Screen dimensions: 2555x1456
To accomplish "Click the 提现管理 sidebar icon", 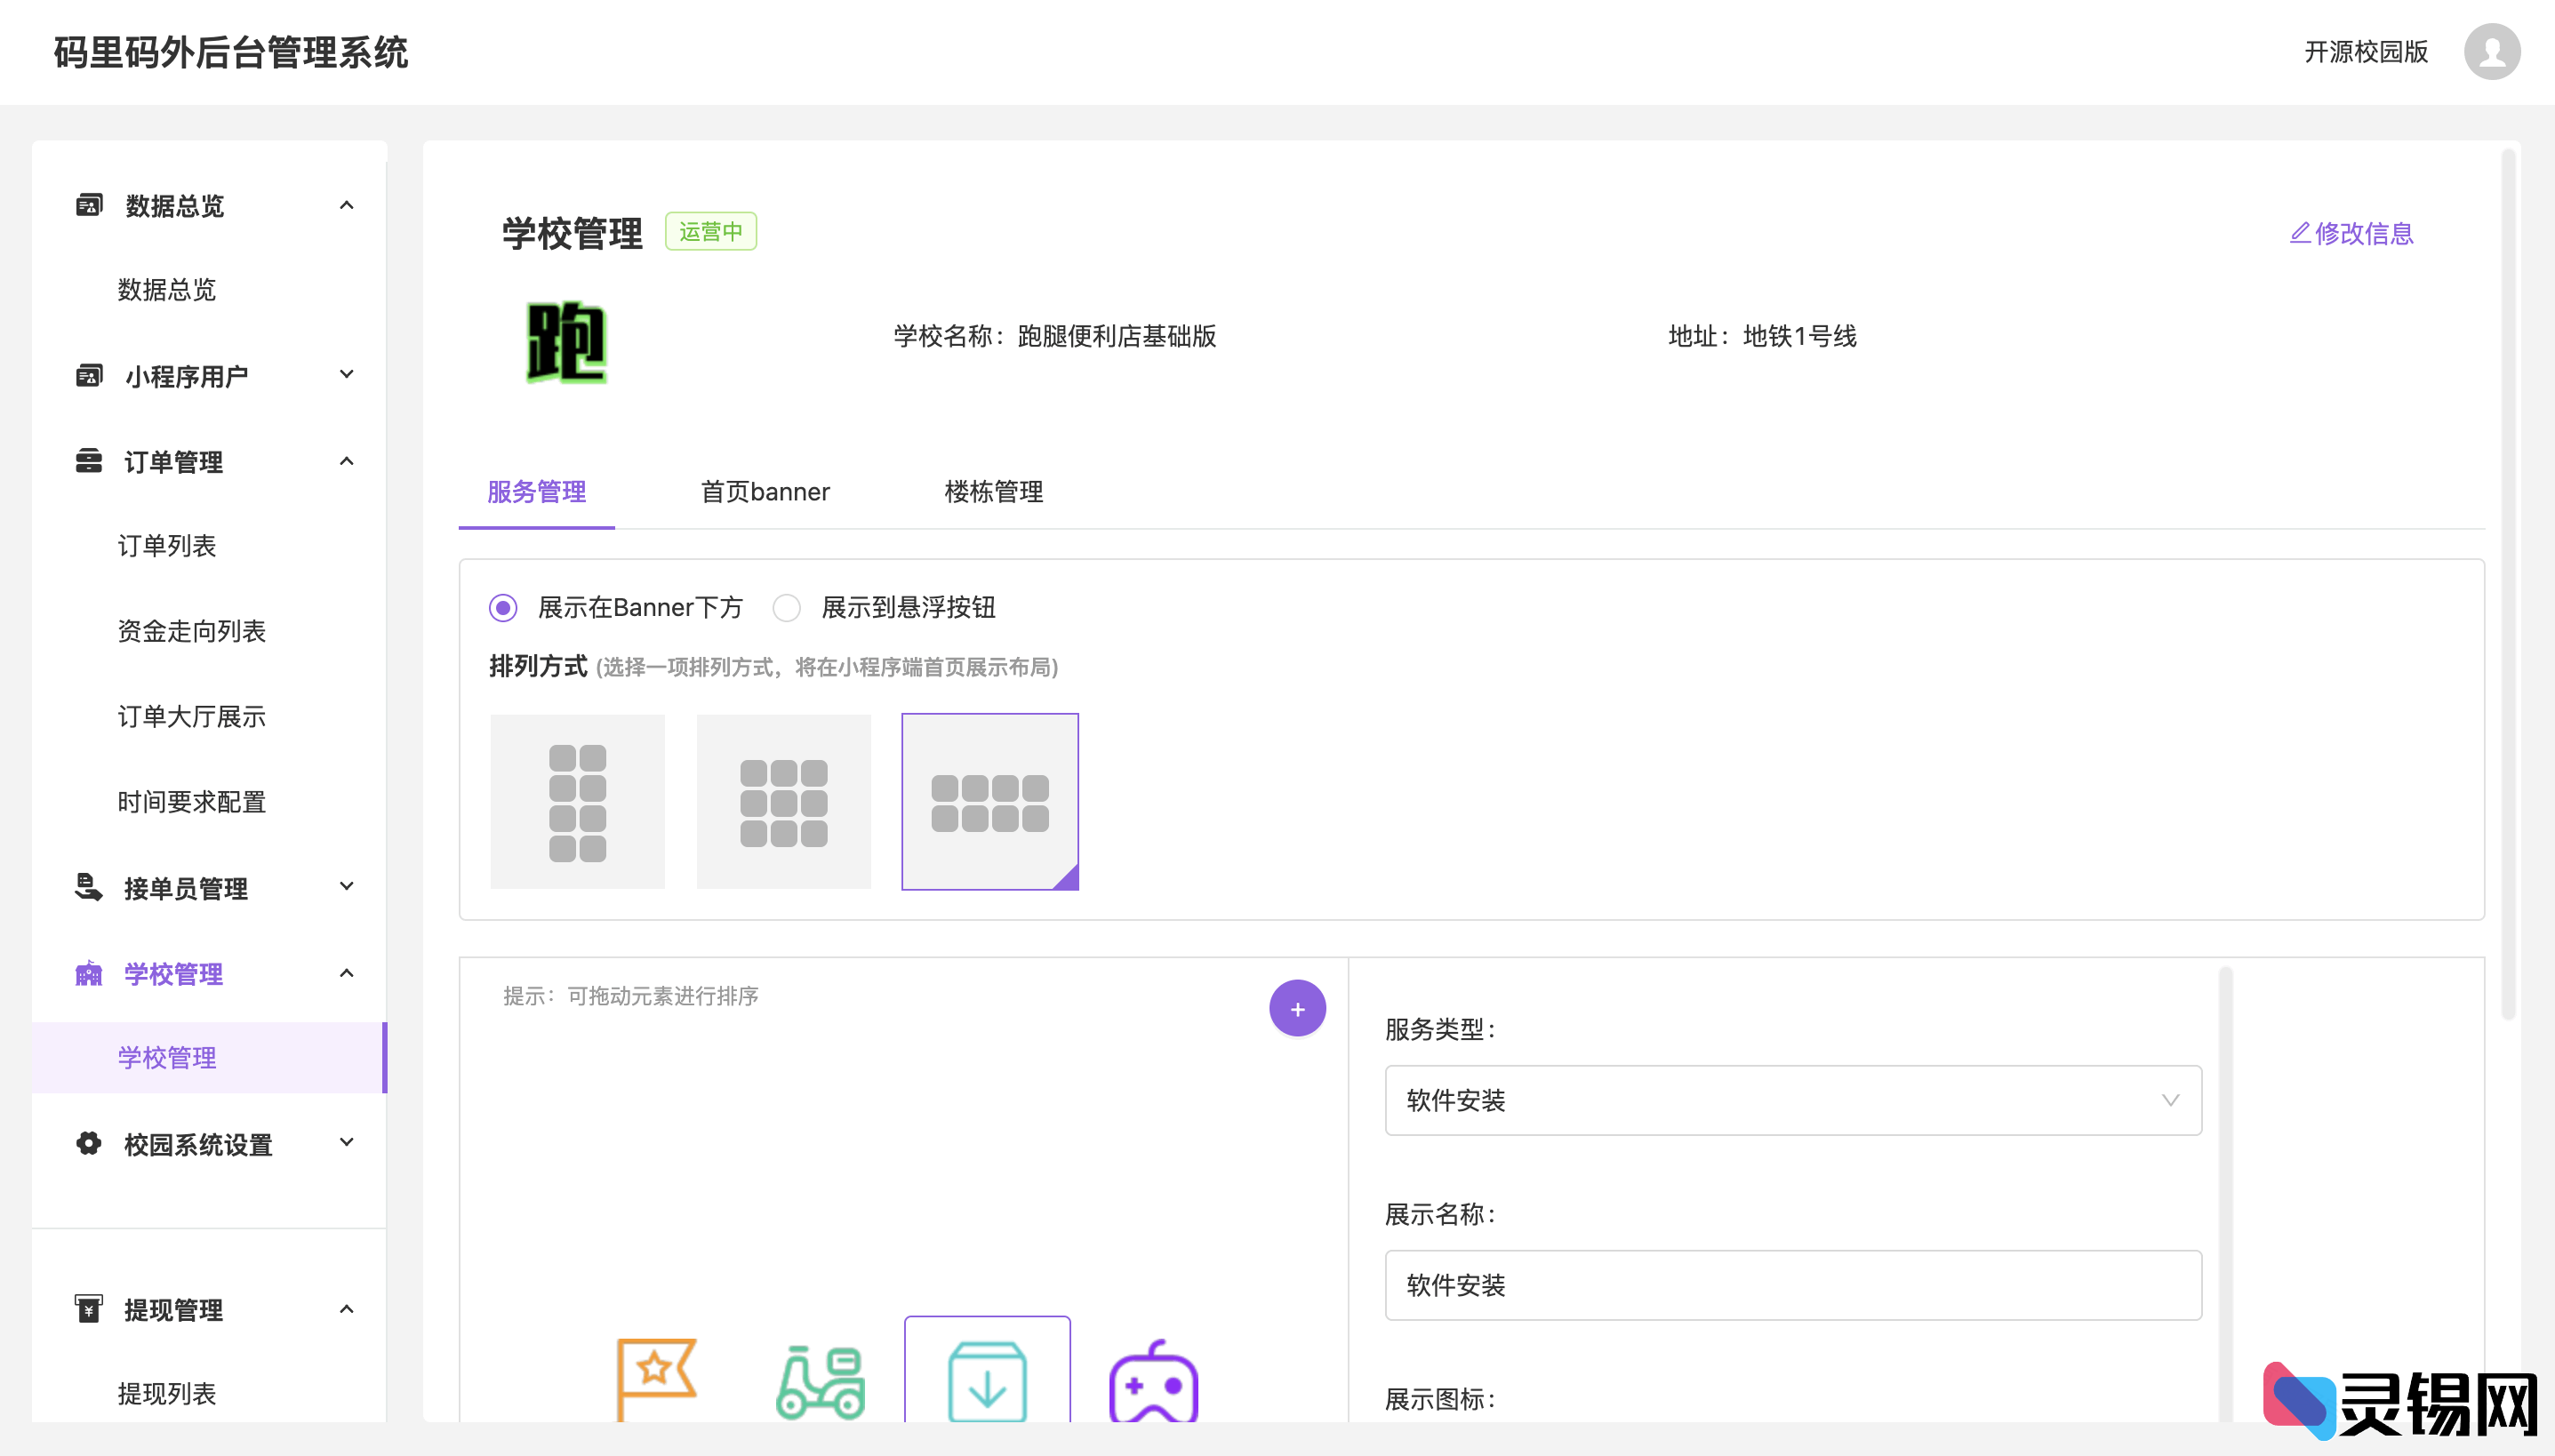I will pyautogui.click(x=88, y=1308).
